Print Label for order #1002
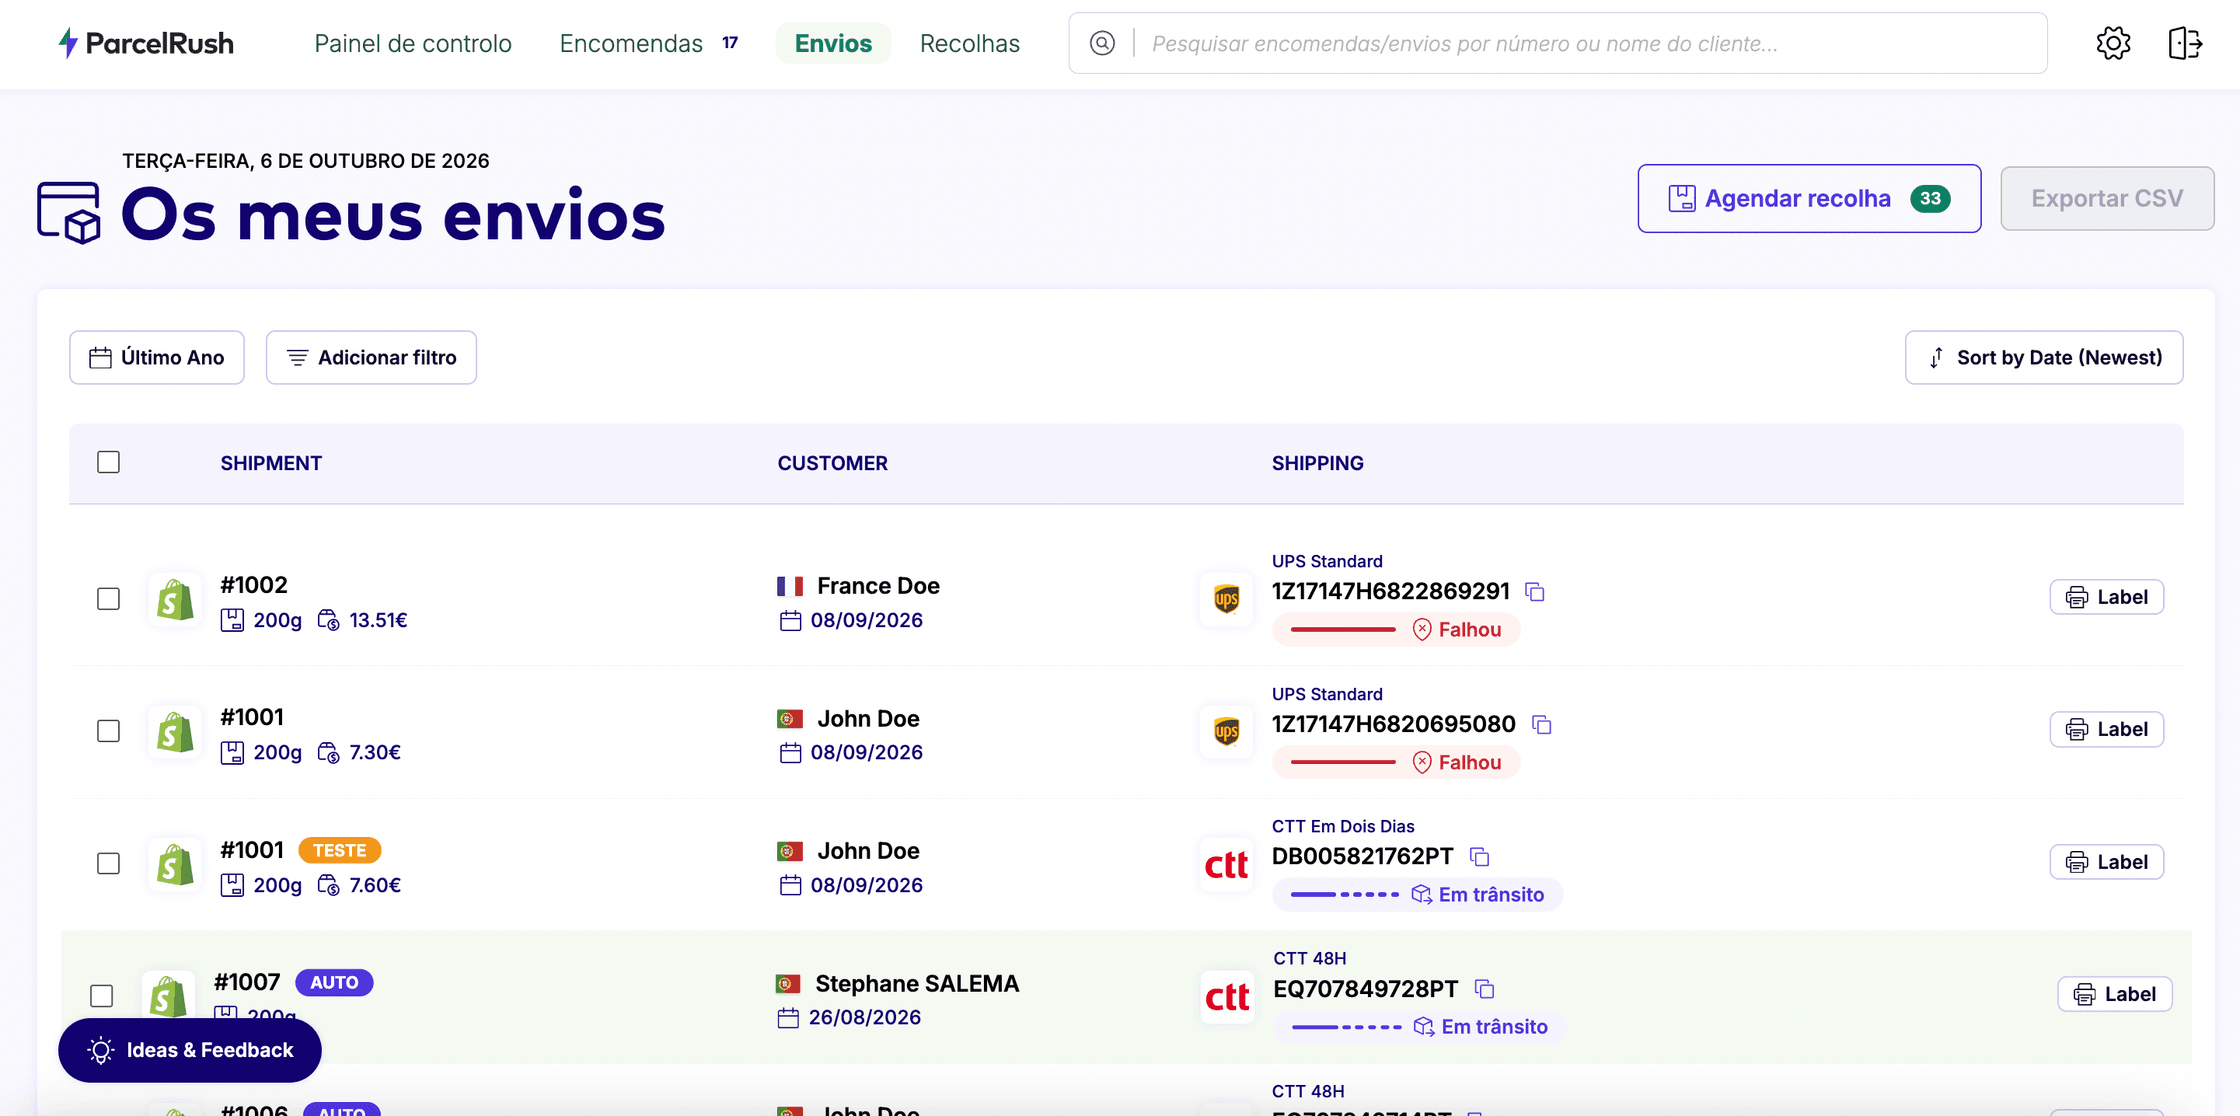Viewport: 2240px width, 1116px height. tap(2107, 597)
